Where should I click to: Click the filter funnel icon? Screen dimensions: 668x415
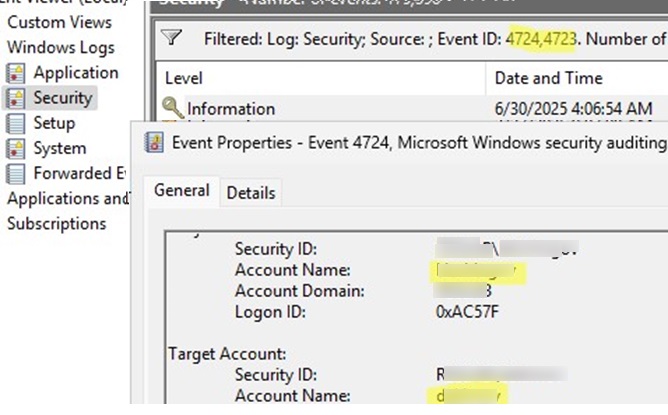[x=172, y=38]
